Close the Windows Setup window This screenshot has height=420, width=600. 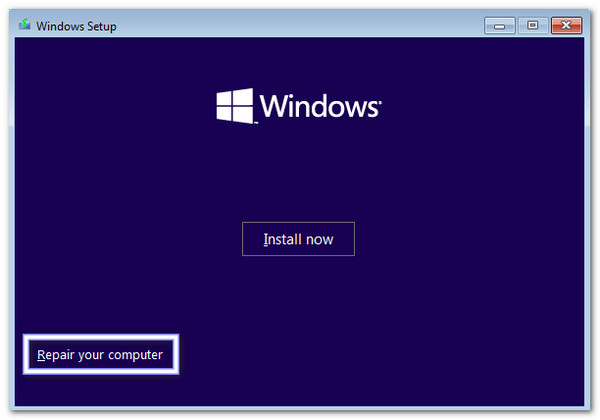click(566, 25)
